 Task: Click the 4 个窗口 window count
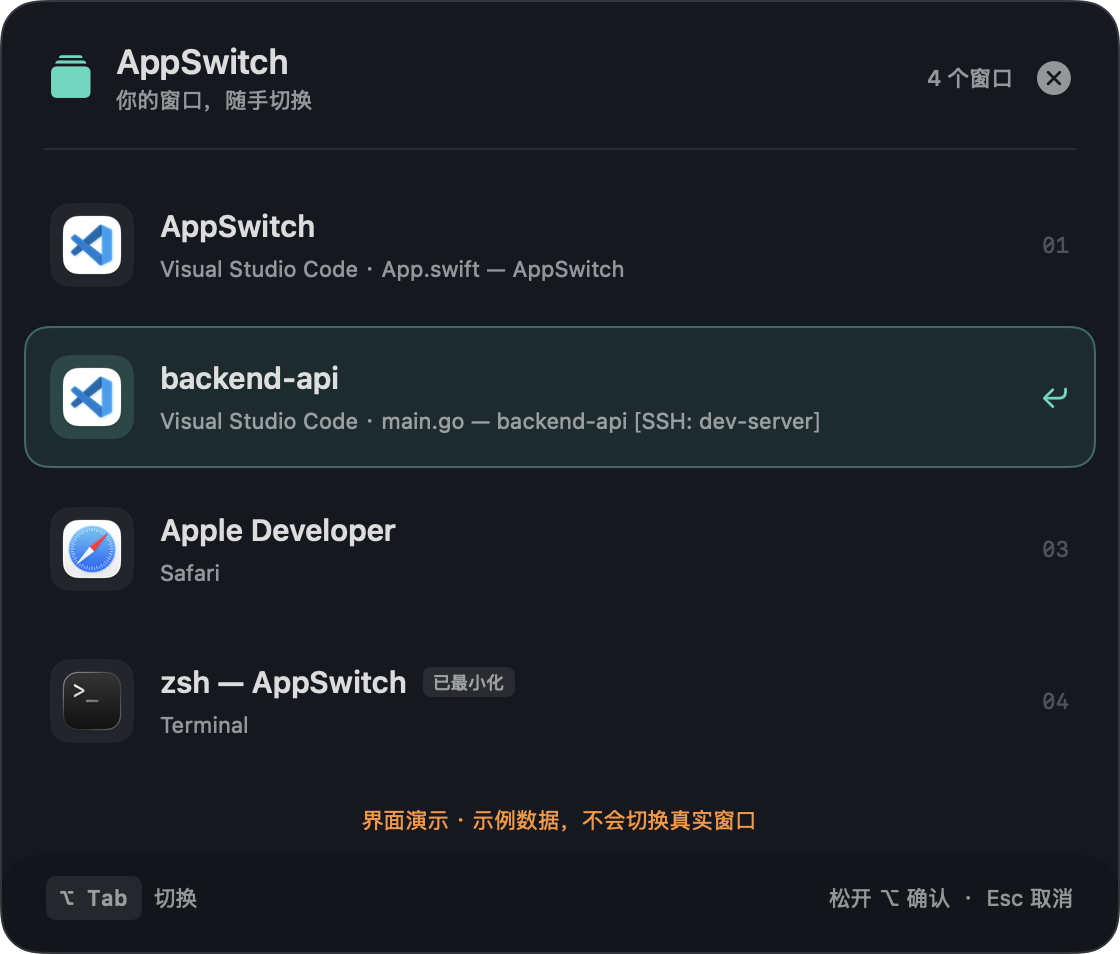click(969, 79)
